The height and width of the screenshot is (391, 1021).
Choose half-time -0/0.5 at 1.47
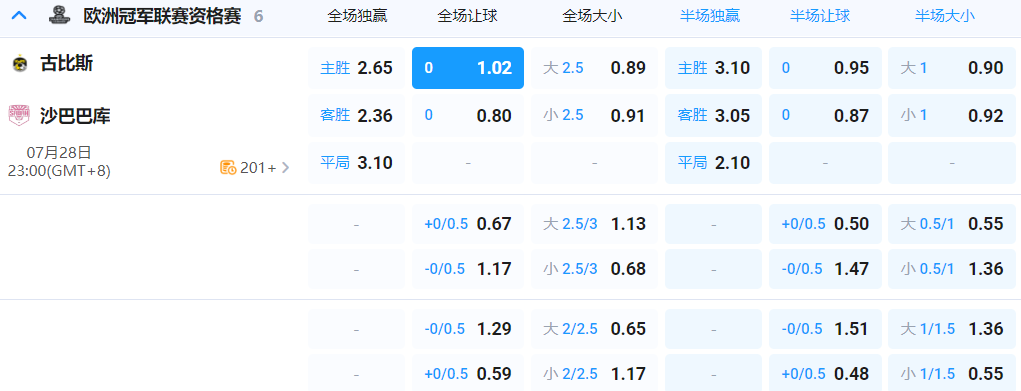[825, 268]
